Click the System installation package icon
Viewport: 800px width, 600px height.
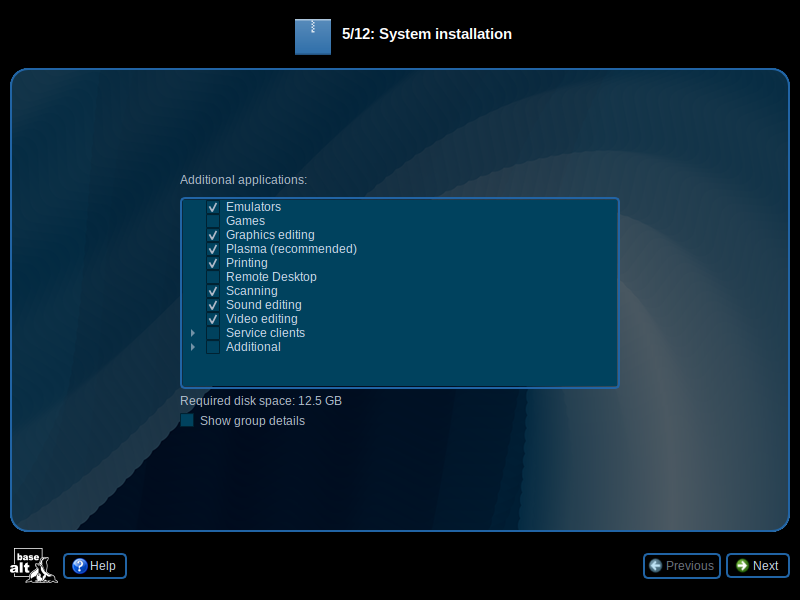[x=313, y=37]
